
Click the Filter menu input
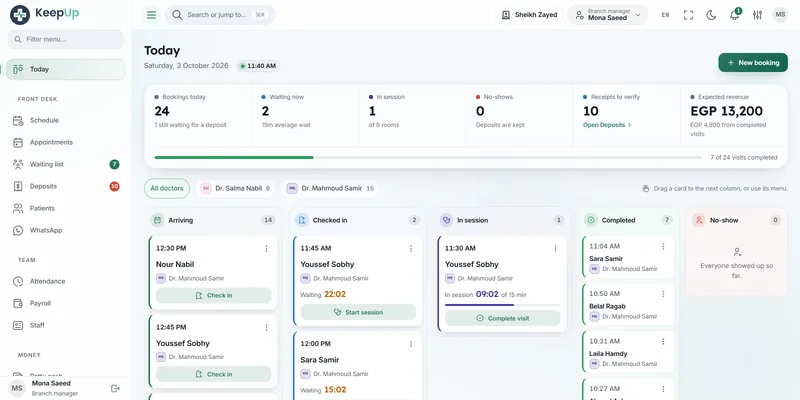pyautogui.click(x=66, y=39)
